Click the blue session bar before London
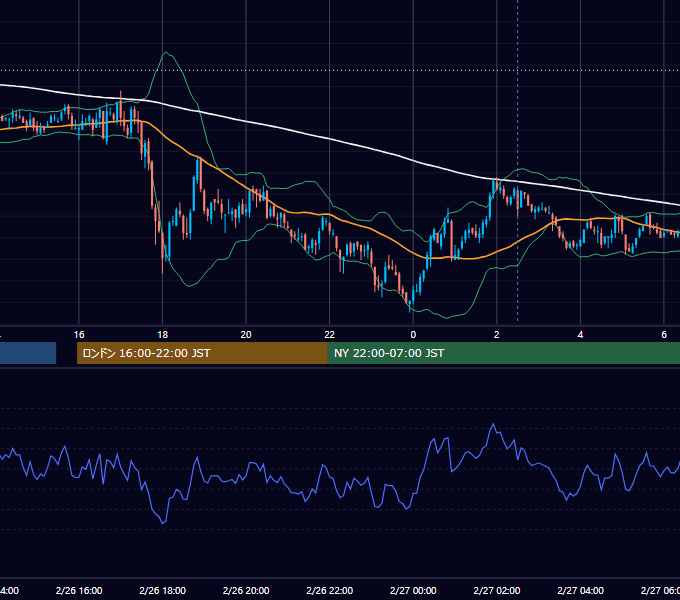Screen dimensions: 680x600 [x=28, y=353]
